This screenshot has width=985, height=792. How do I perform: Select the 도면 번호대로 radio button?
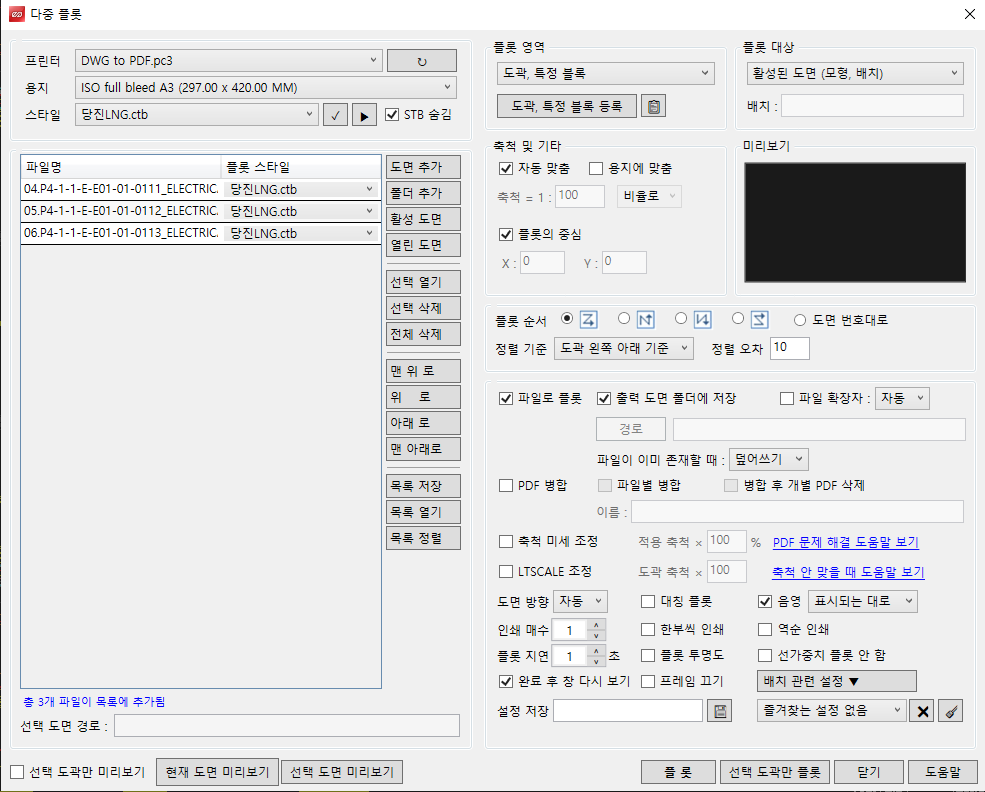800,320
